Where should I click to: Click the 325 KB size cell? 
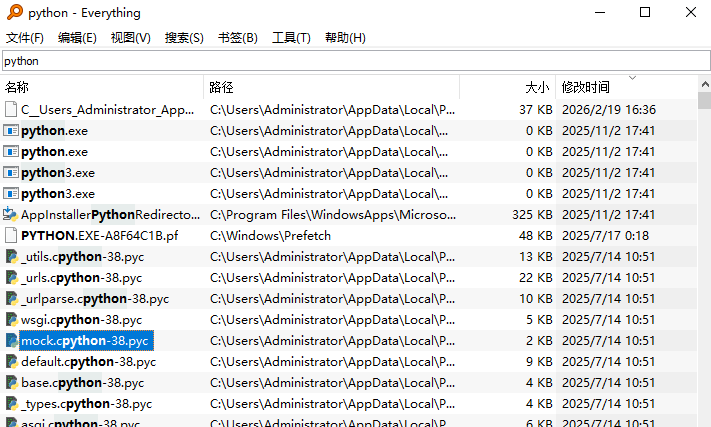tap(532, 214)
